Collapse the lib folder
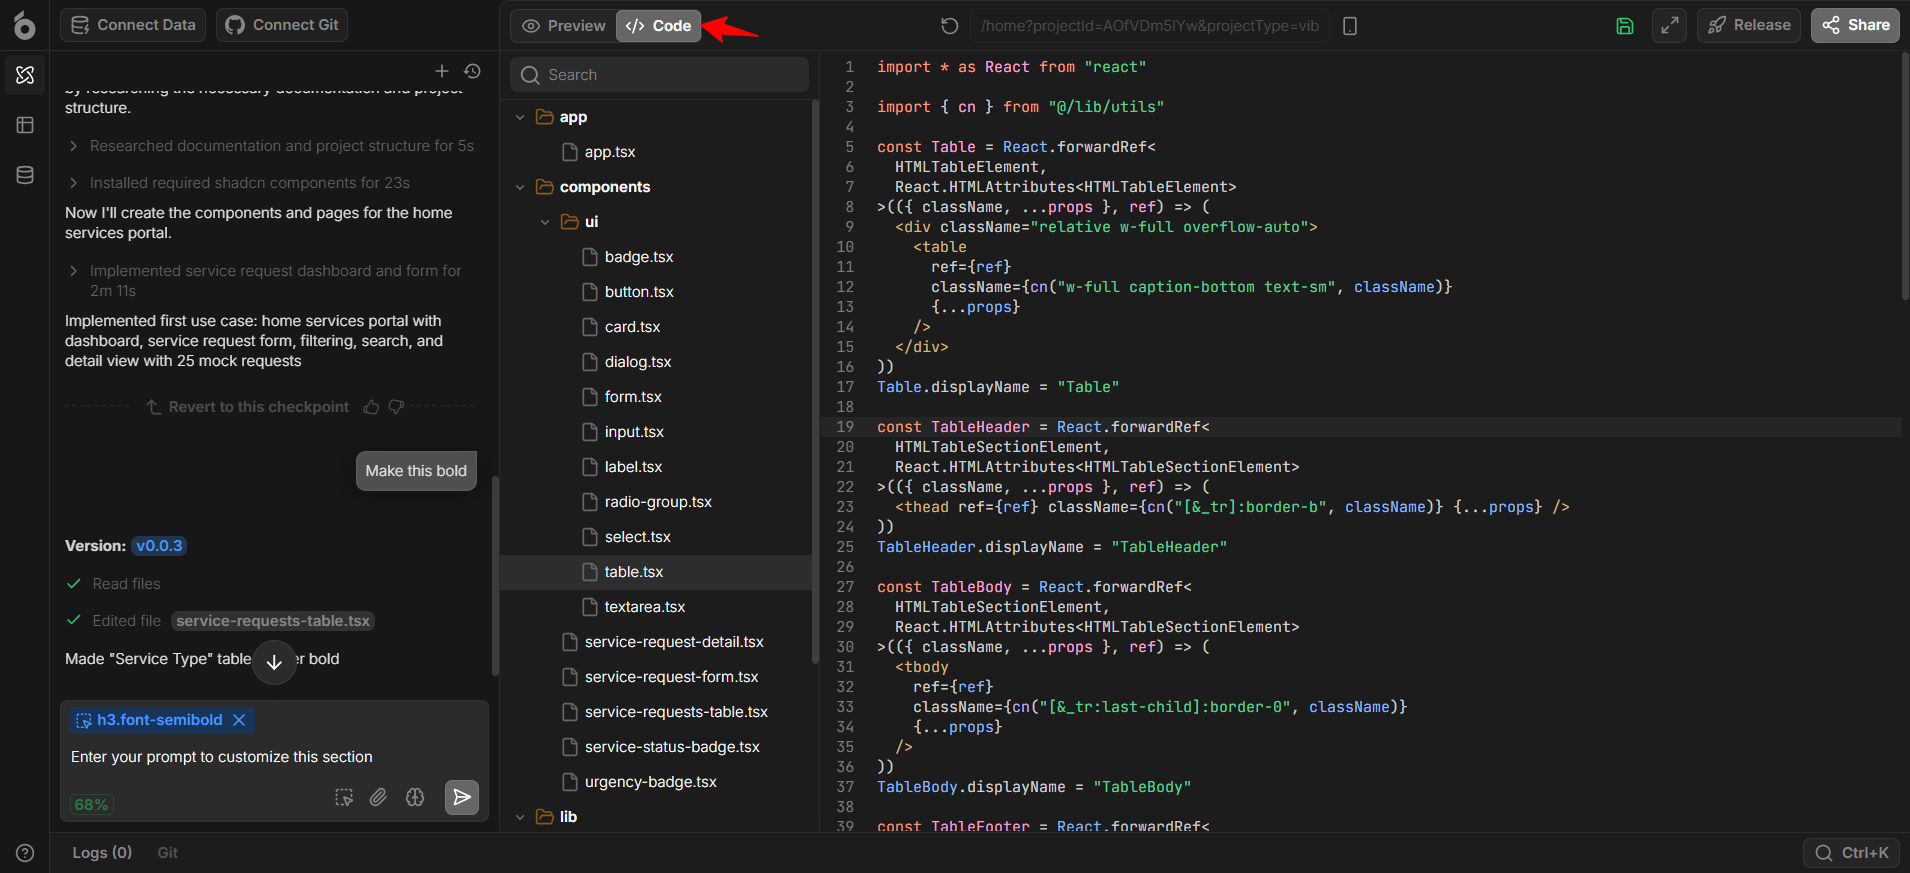Image resolution: width=1910 pixels, height=873 pixels. (x=520, y=817)
